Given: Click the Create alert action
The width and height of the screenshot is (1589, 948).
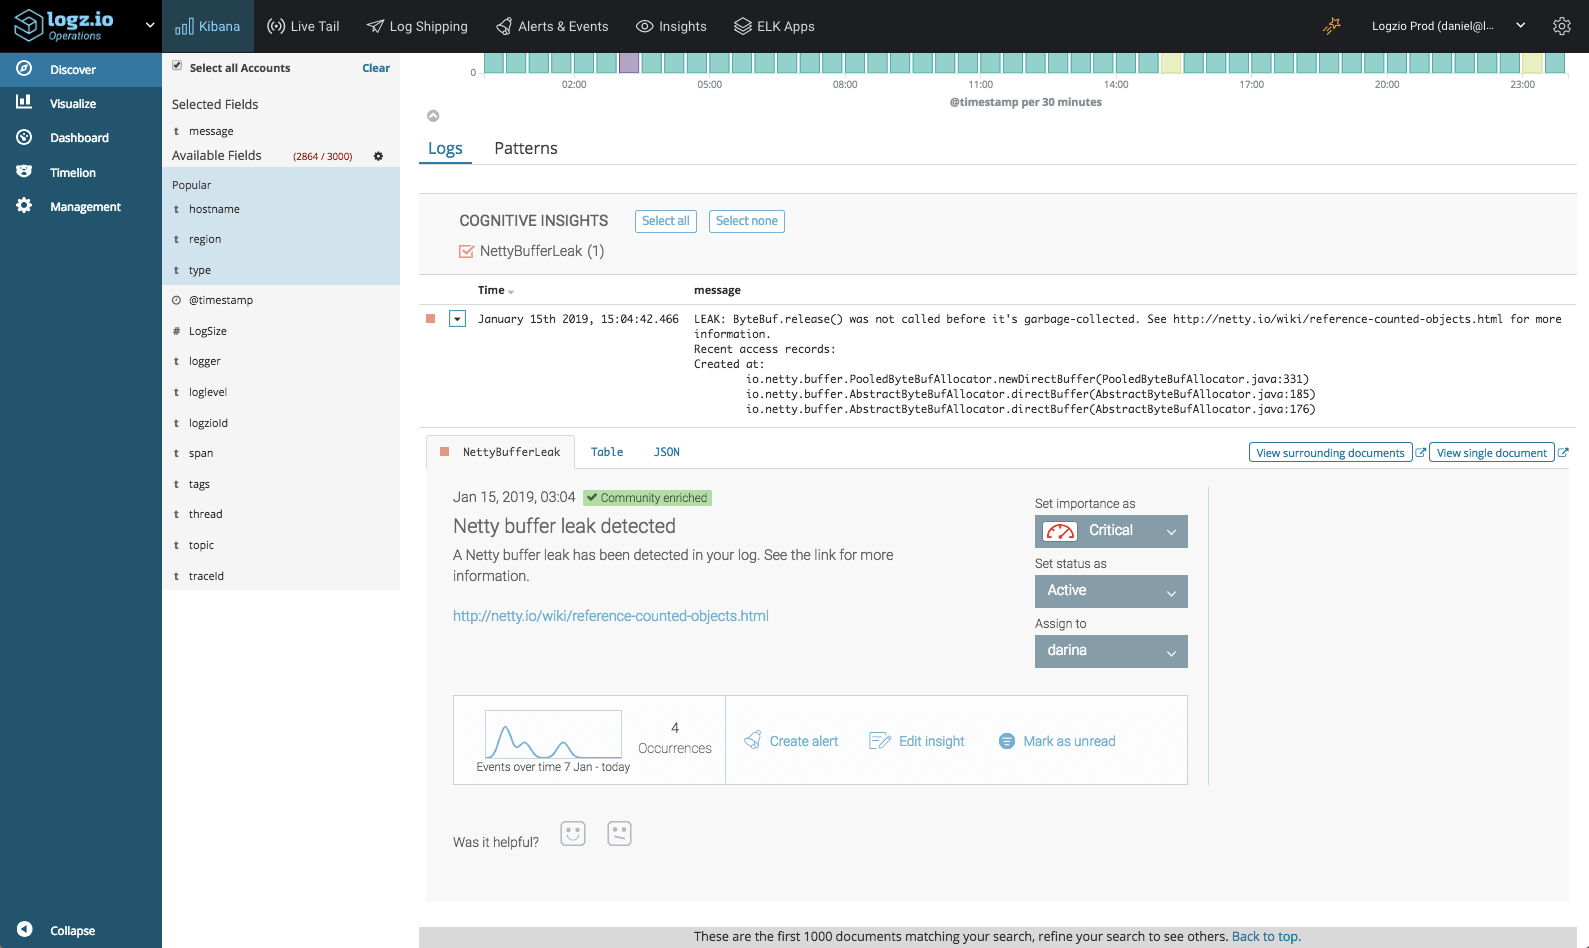Looking at the screenshot, I should point(791,741).
